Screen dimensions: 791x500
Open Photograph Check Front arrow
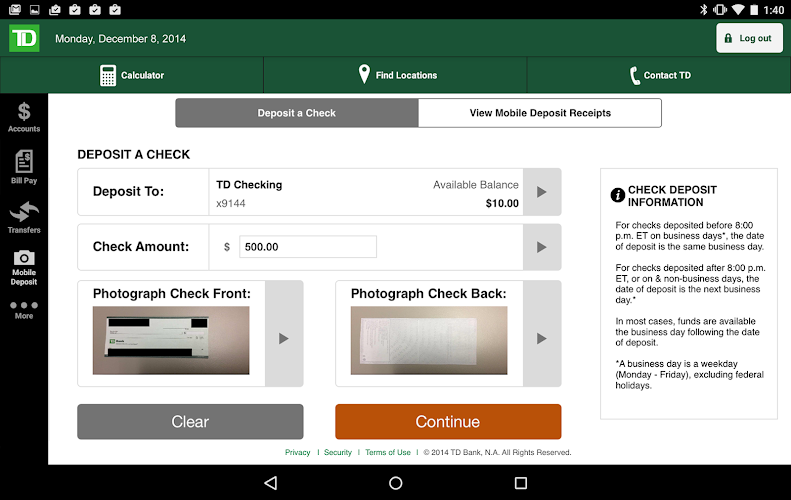pos(284,339)
